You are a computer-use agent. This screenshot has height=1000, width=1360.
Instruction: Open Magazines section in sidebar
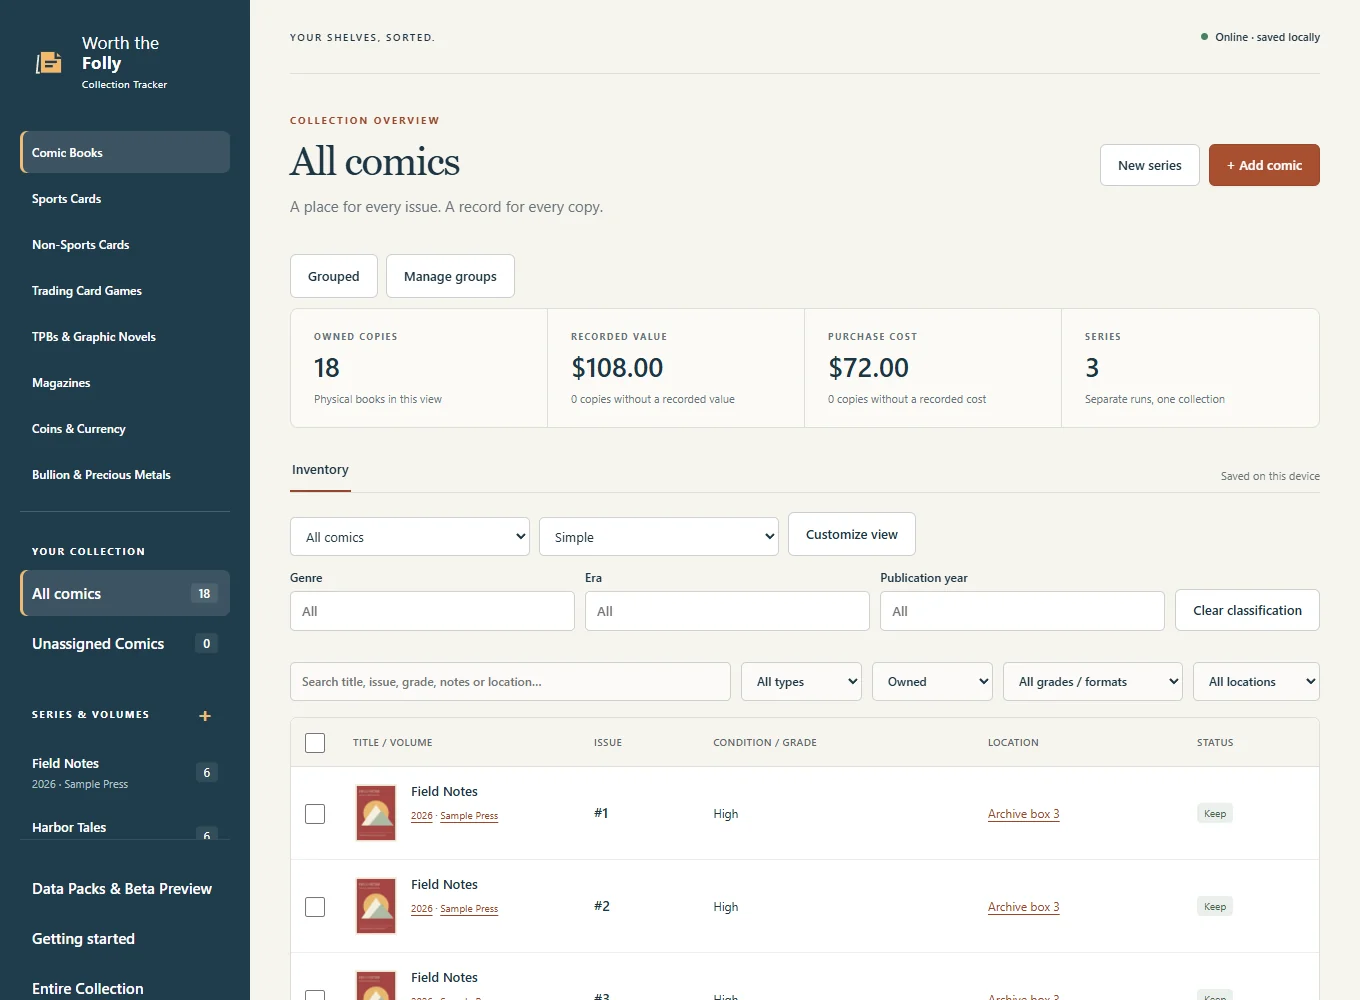(125, 383)
